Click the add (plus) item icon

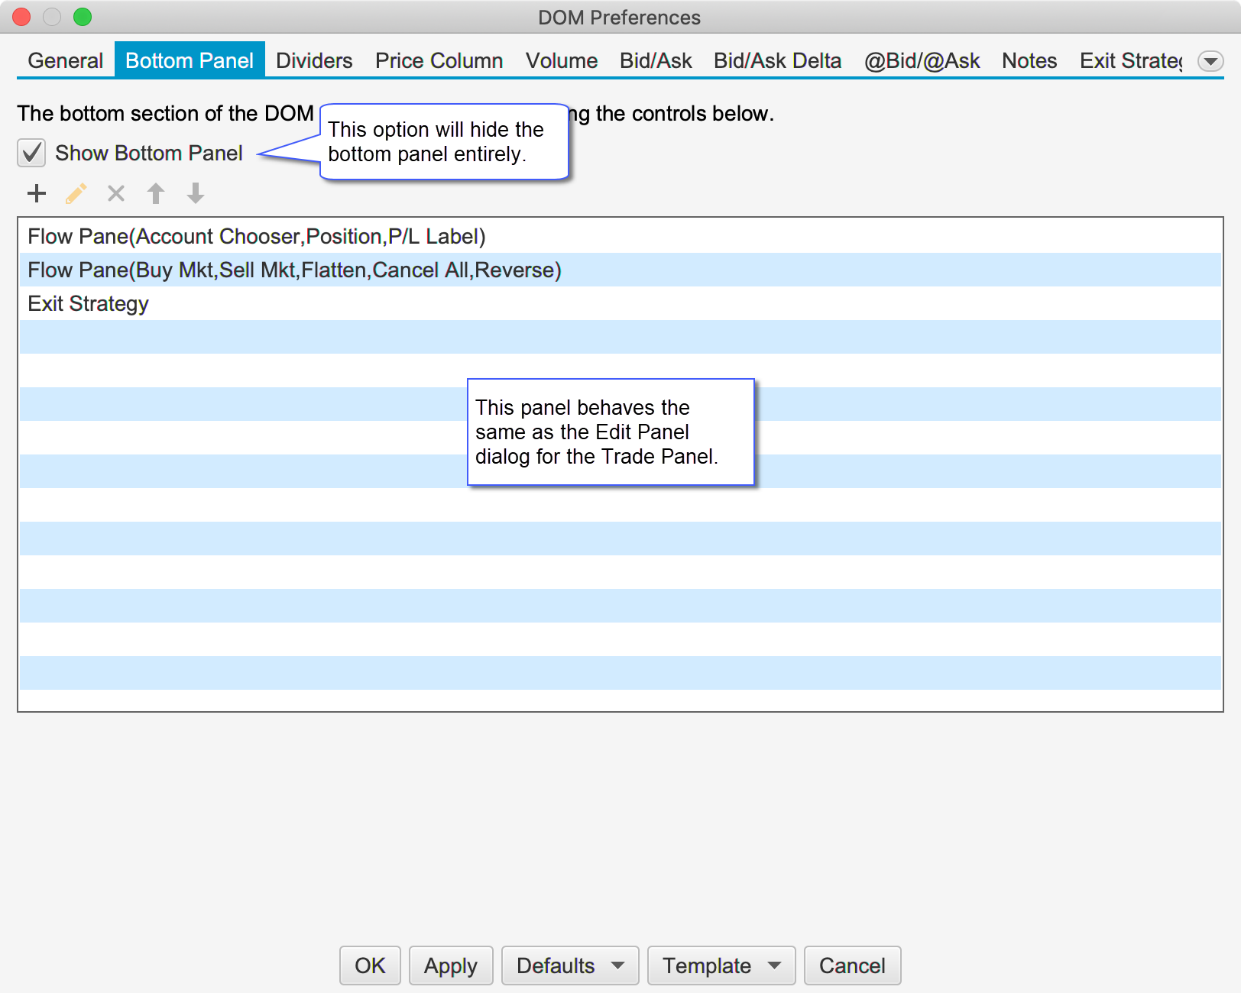[37, 193]
